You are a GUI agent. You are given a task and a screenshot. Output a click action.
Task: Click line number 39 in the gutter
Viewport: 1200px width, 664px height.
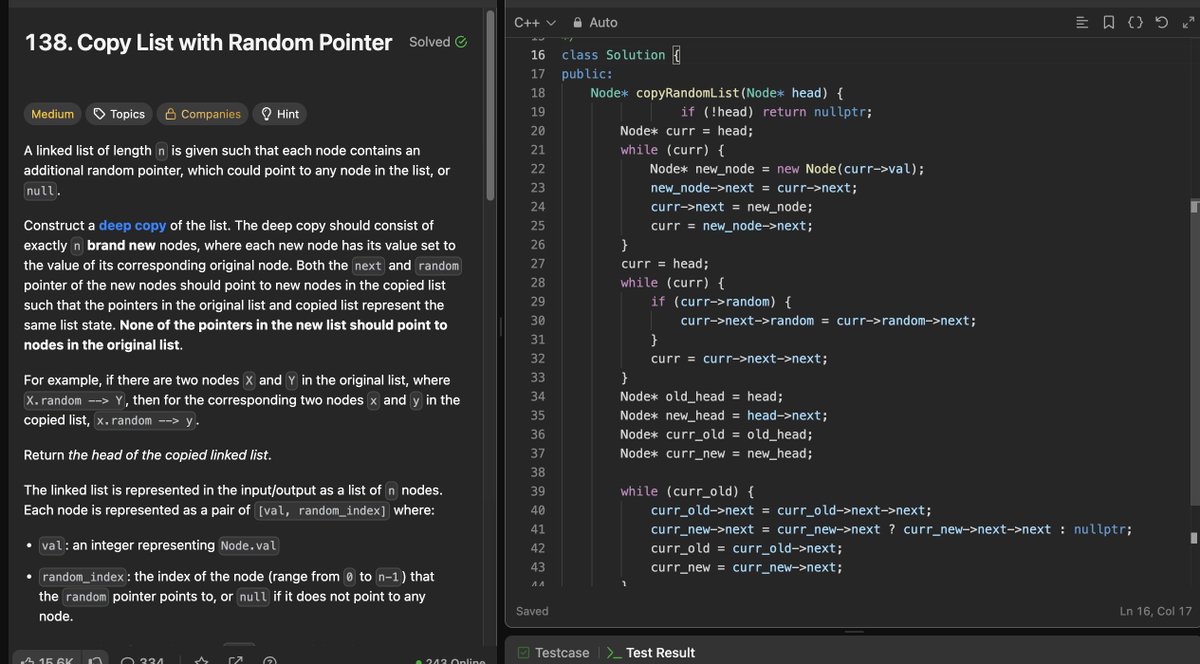tap(538, 492)
